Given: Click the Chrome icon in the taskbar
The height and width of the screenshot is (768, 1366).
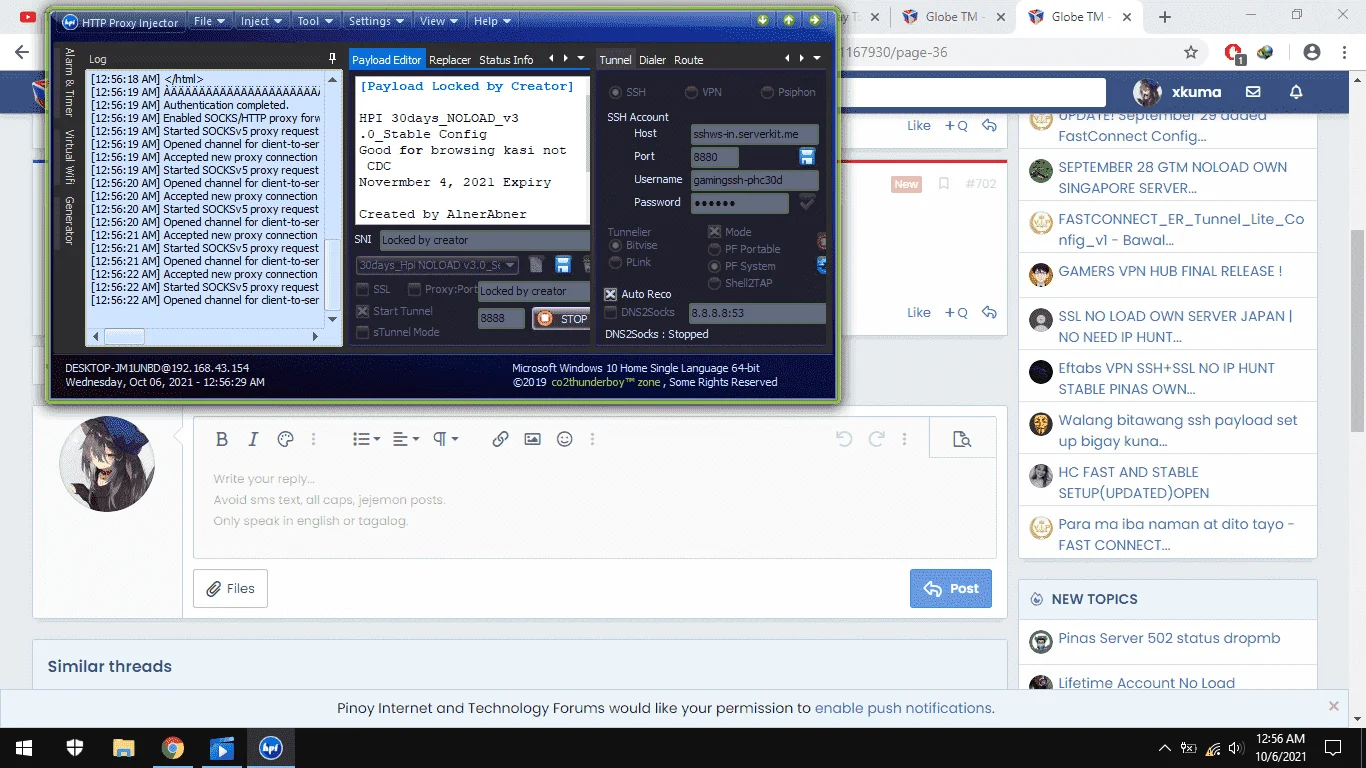Looking at the screenshot, I should click(x=173, y=747).
